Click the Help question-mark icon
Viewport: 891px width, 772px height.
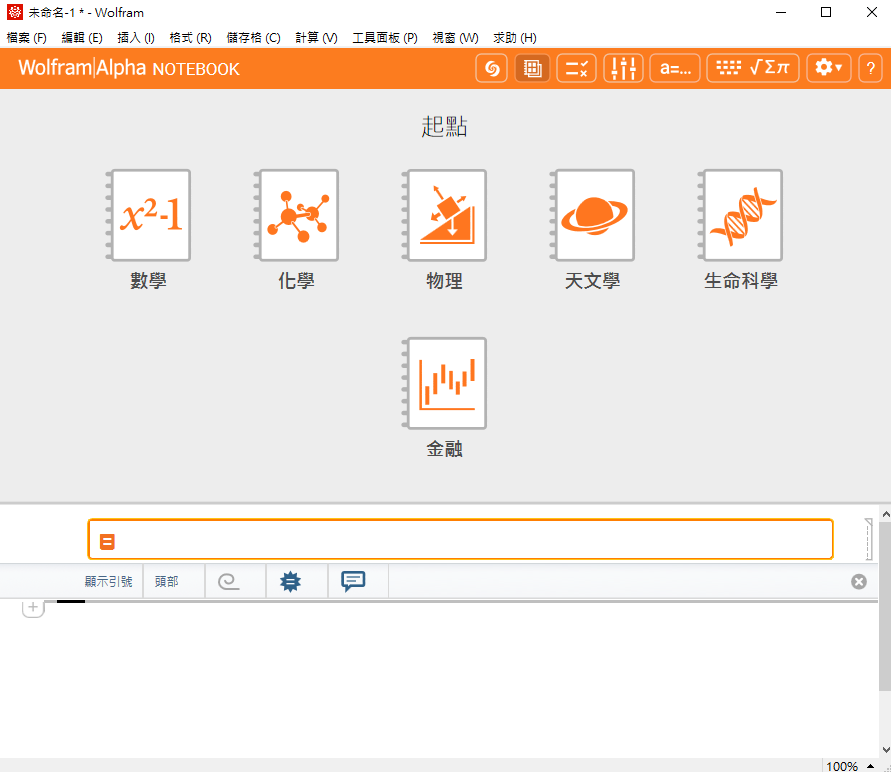click(x=869, y=68)
